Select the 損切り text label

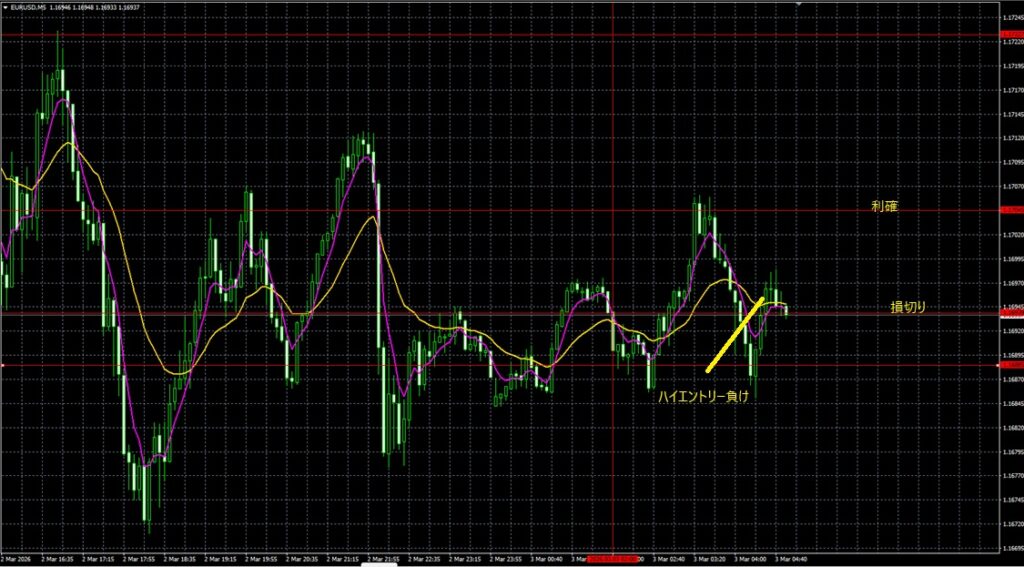[908, 308]
